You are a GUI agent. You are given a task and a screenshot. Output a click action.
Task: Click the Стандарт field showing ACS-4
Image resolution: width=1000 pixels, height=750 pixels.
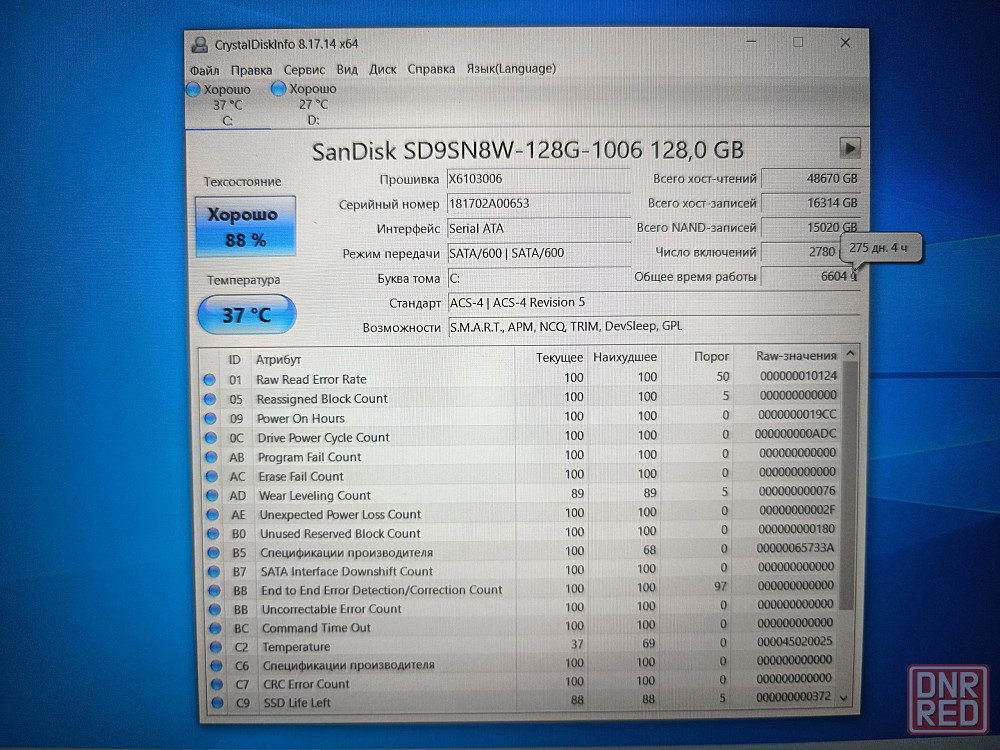pyautogui.click(x=654, y=303)
